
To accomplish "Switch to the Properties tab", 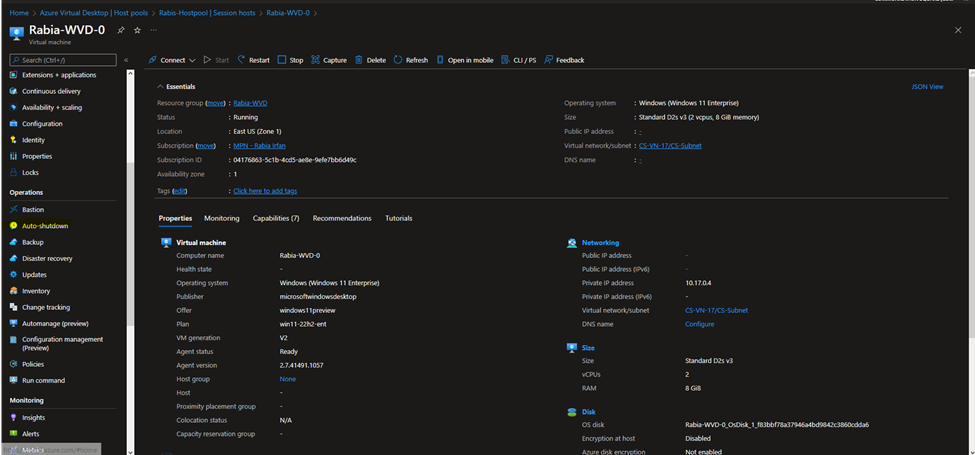I will pos(175,219).
